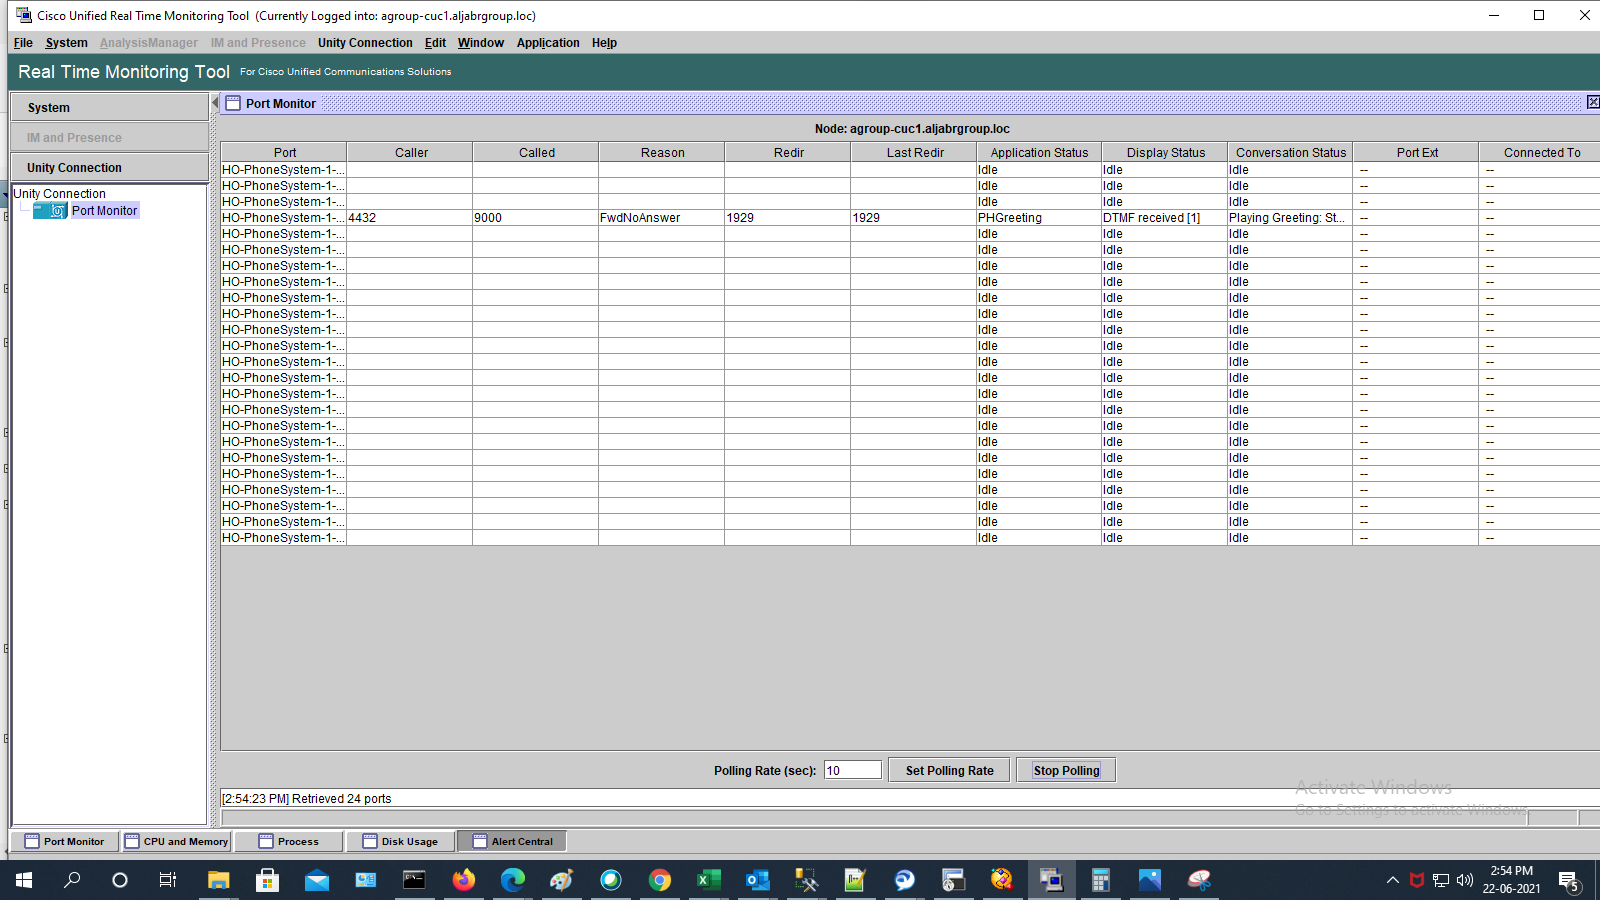Select the FwdNoAnswer reason cell
Screen dimensions: 1600x900
pos(662,217)
